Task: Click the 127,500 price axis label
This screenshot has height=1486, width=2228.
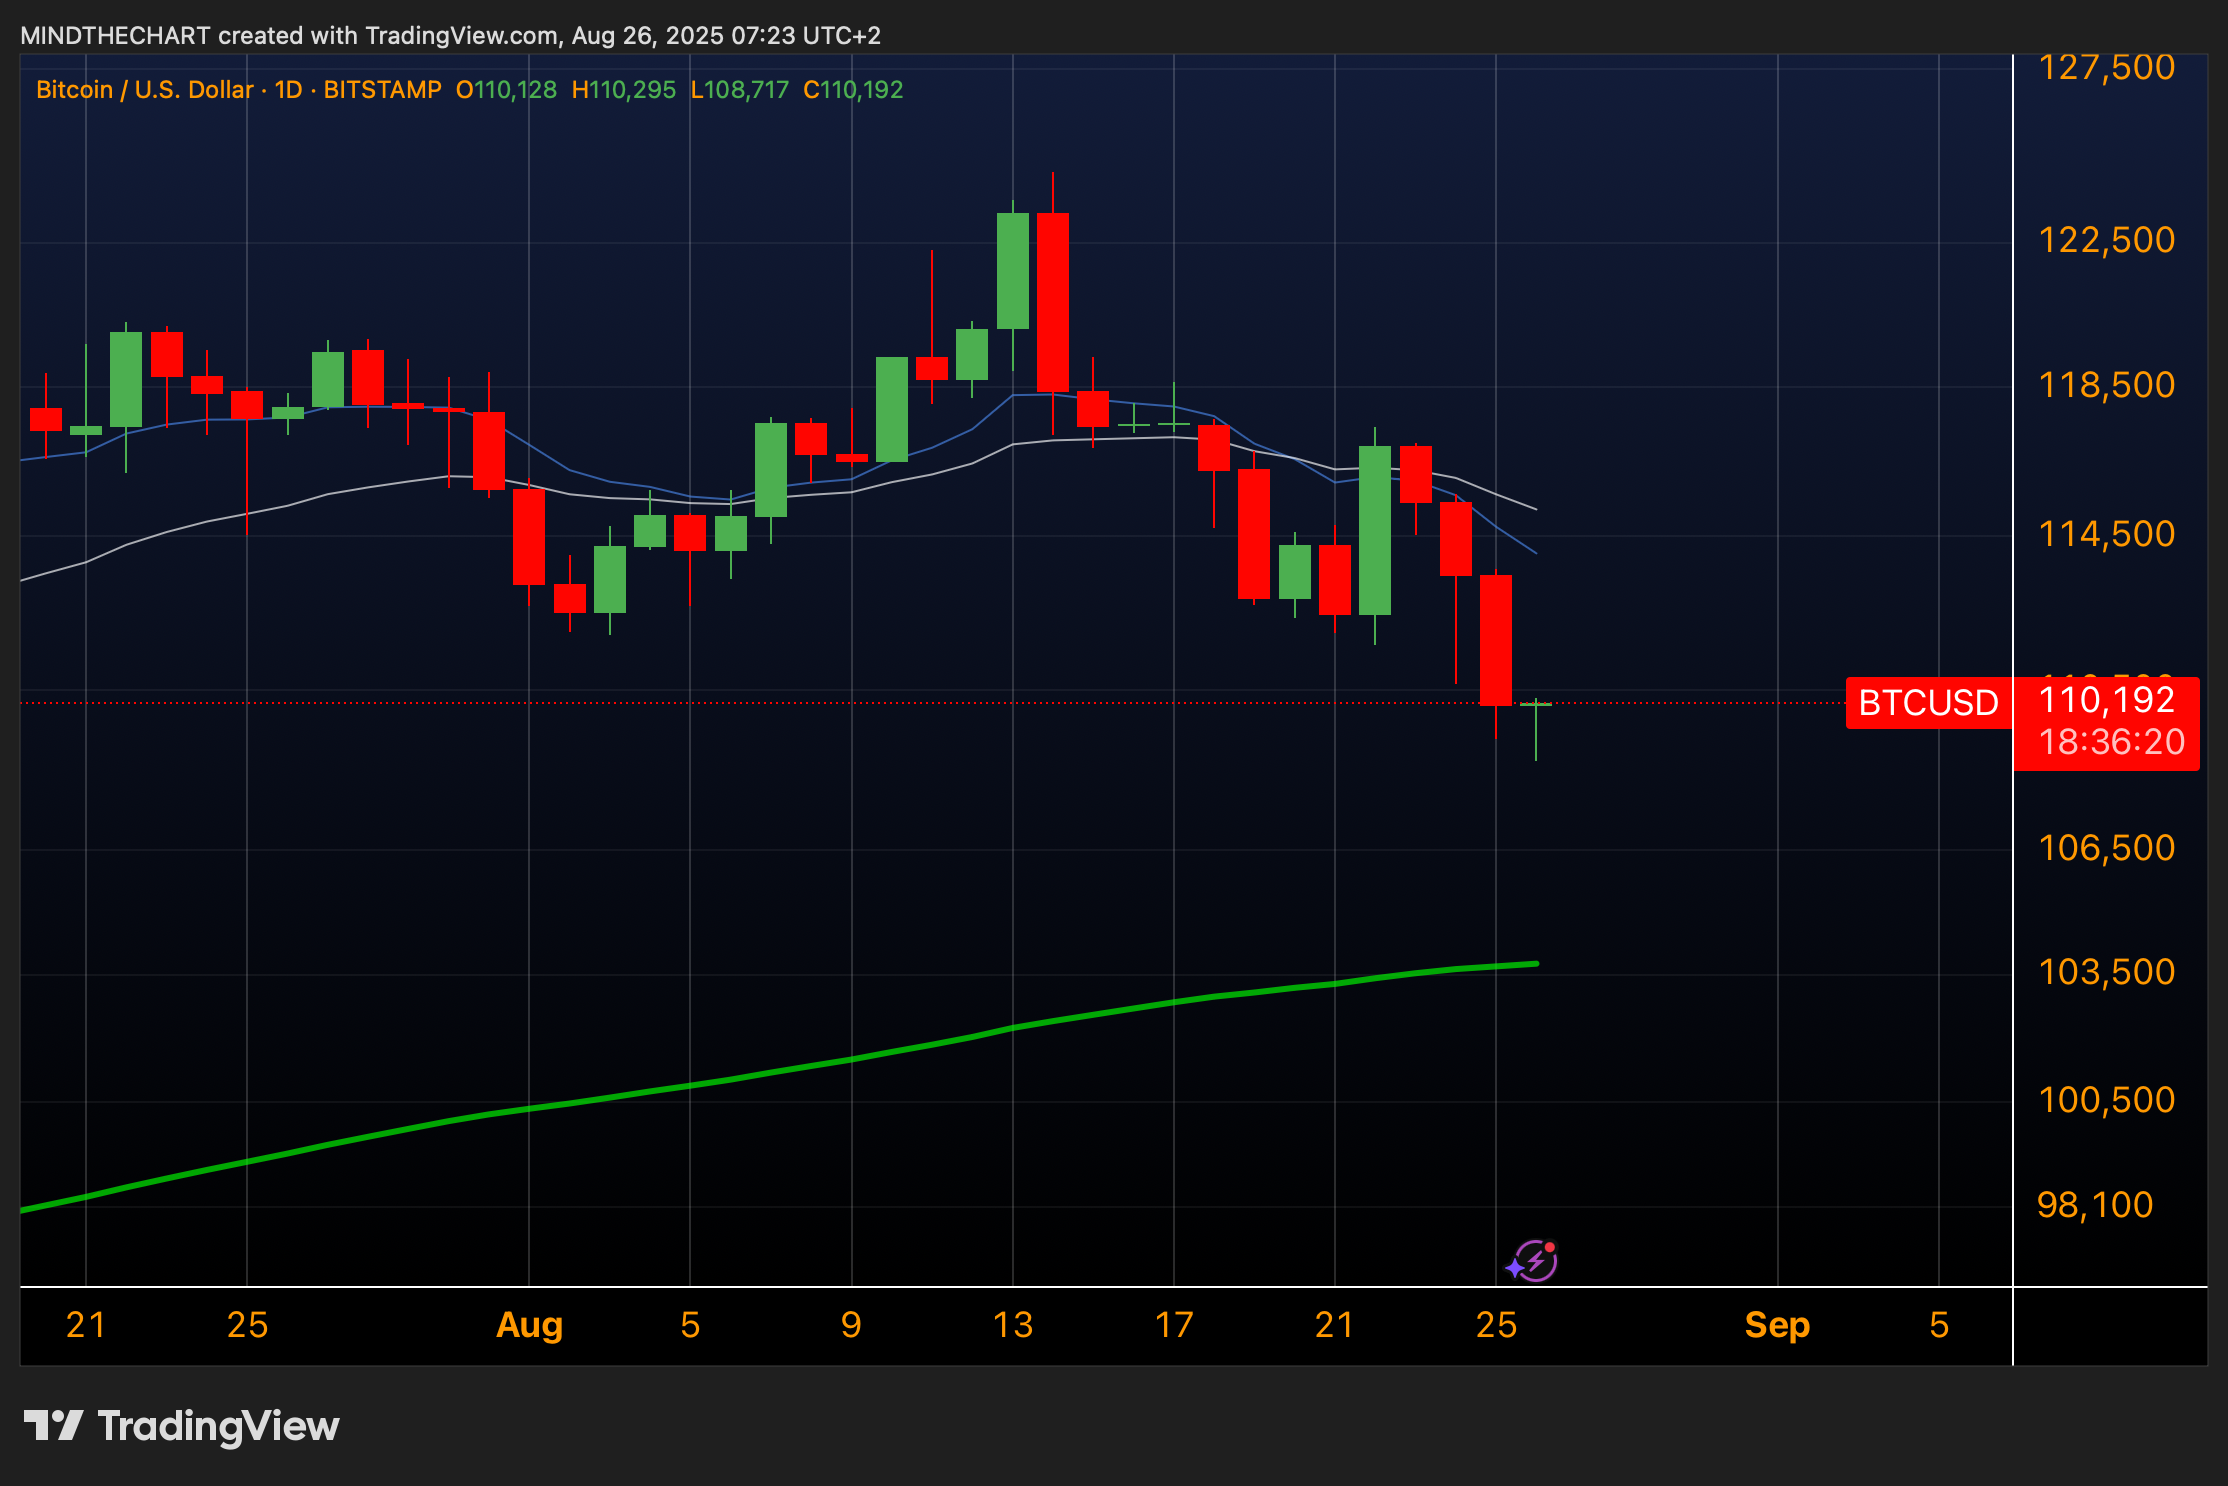Action: pos(2106,67)
